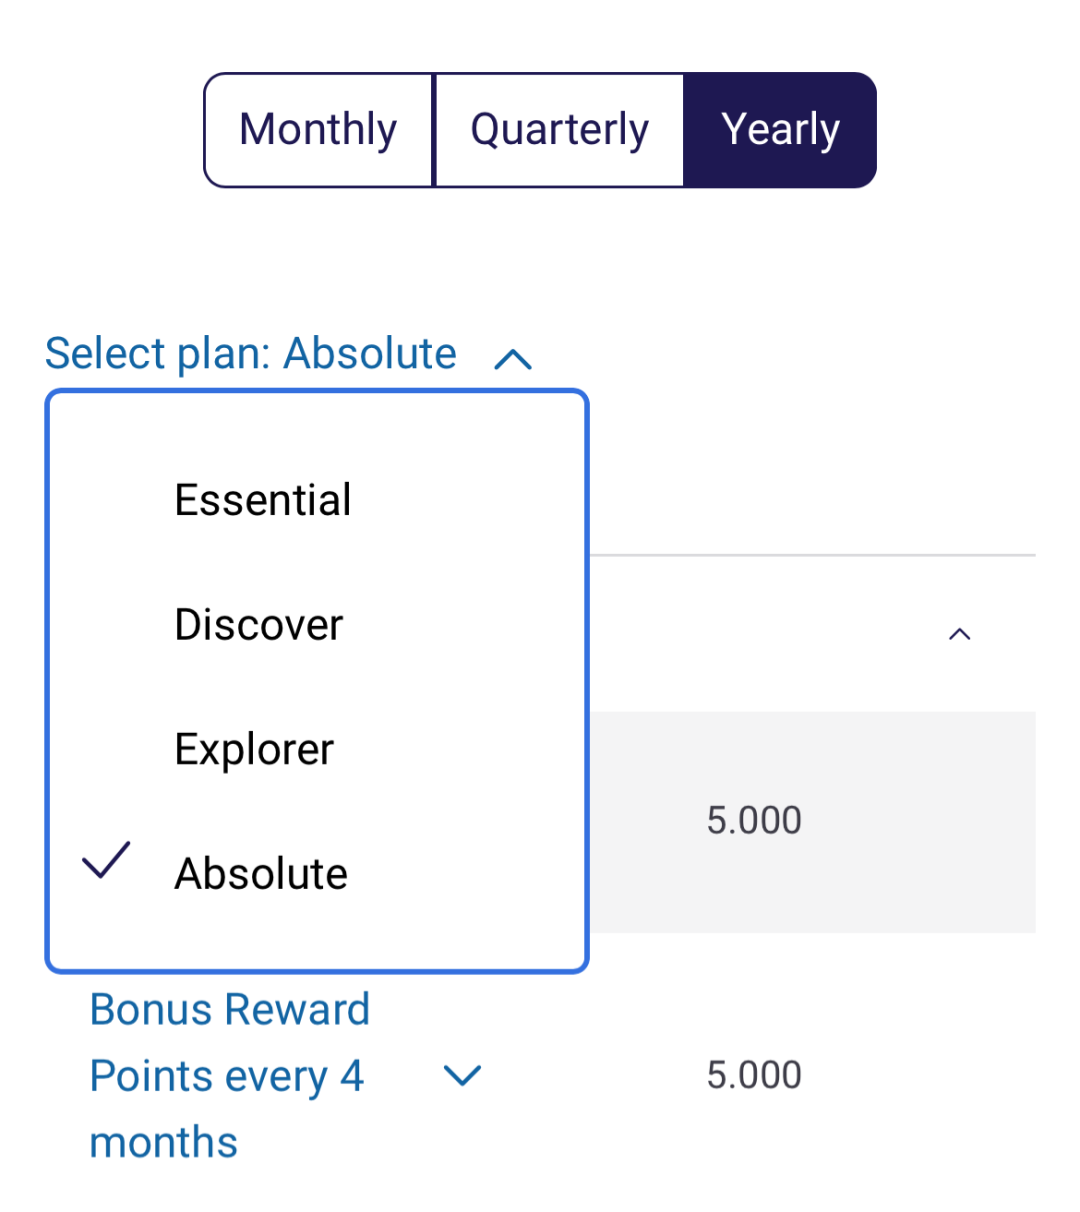The width and height of the screenshot is (1080, 1212).
Task: Click the blank space above Essential in the list
Action: coord(316,432)
